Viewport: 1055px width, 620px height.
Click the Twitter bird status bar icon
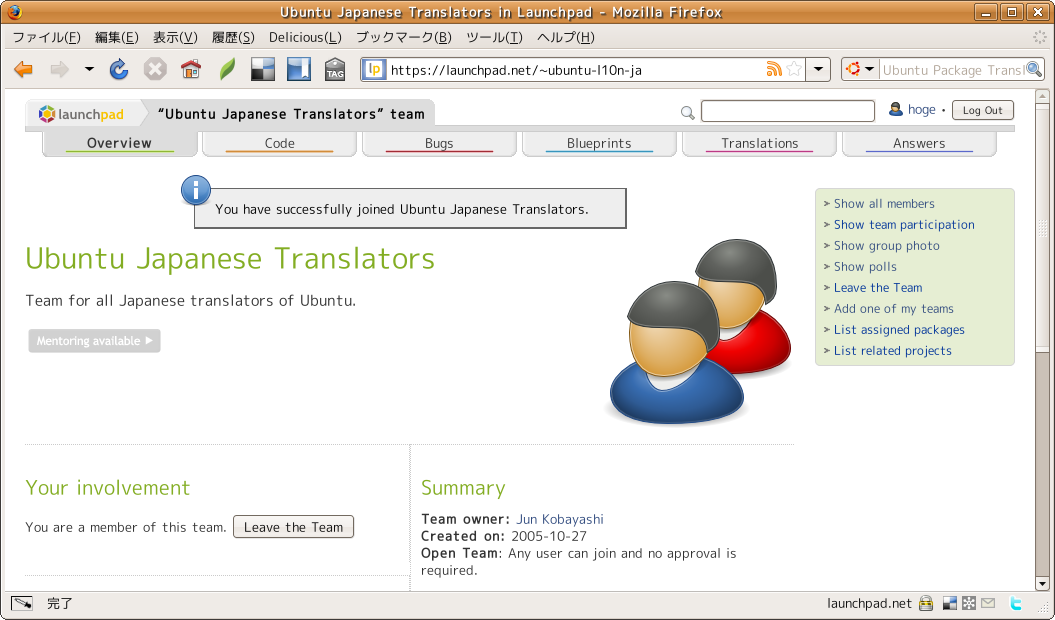click(1015, 603)
